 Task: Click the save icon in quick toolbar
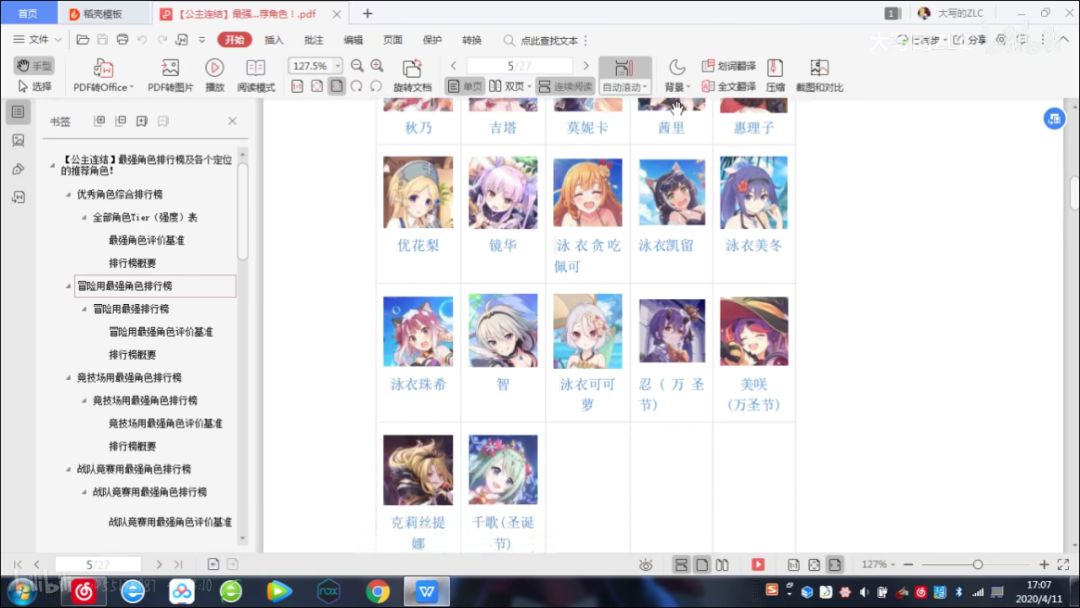pyautogui.click(x=102, y=40)
